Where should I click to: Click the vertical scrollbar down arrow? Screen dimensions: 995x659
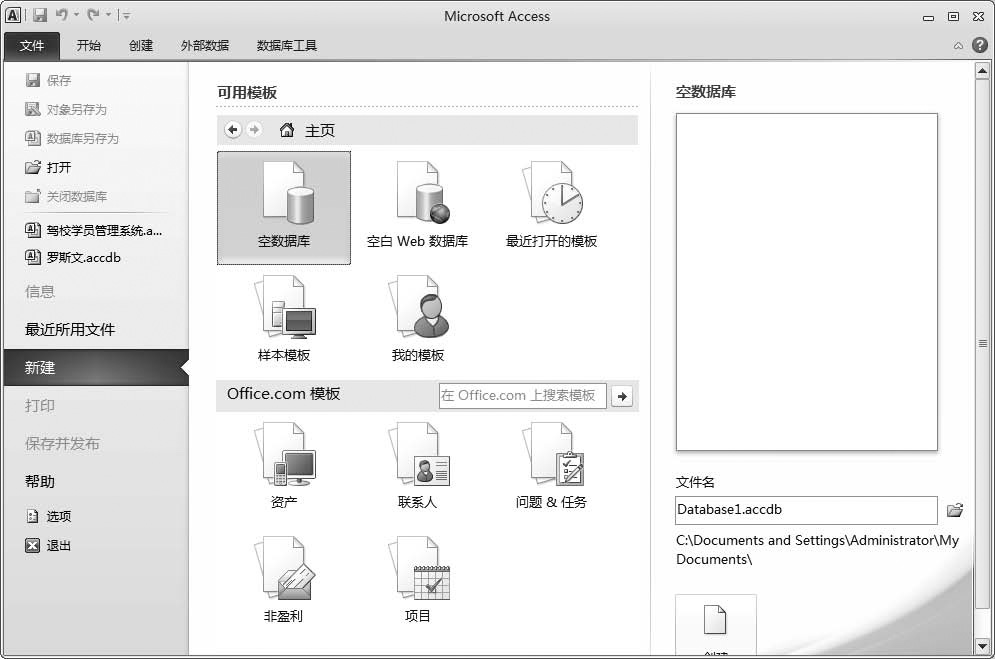tap(982, 646)
